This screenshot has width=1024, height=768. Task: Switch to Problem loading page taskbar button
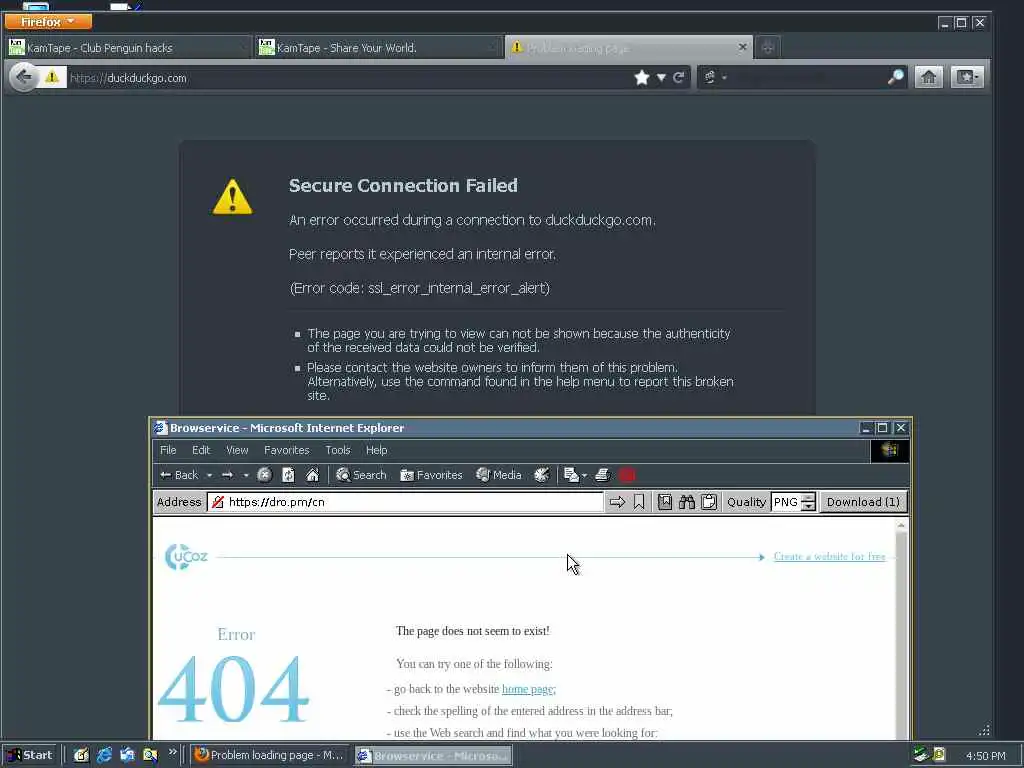pyautogui.click(x=269, y=755)
